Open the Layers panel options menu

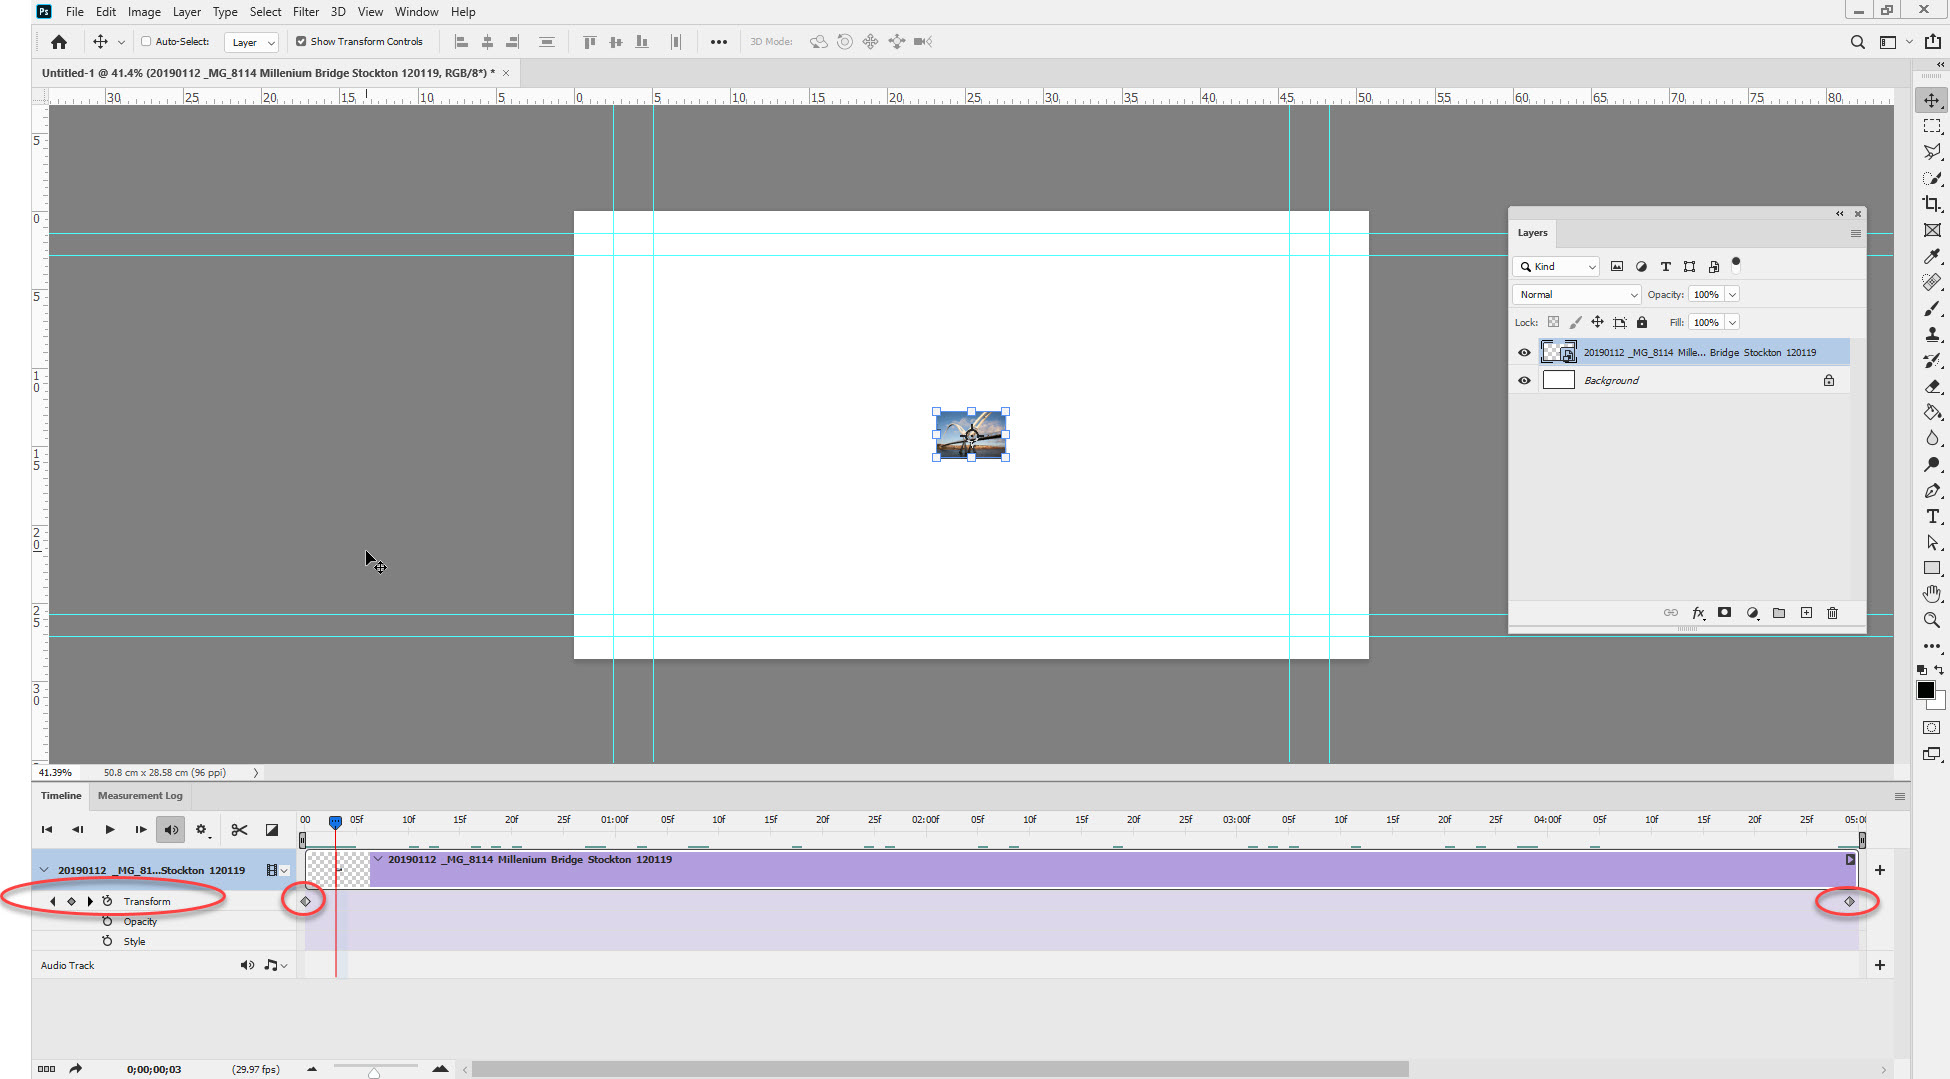coord(1855,233)
